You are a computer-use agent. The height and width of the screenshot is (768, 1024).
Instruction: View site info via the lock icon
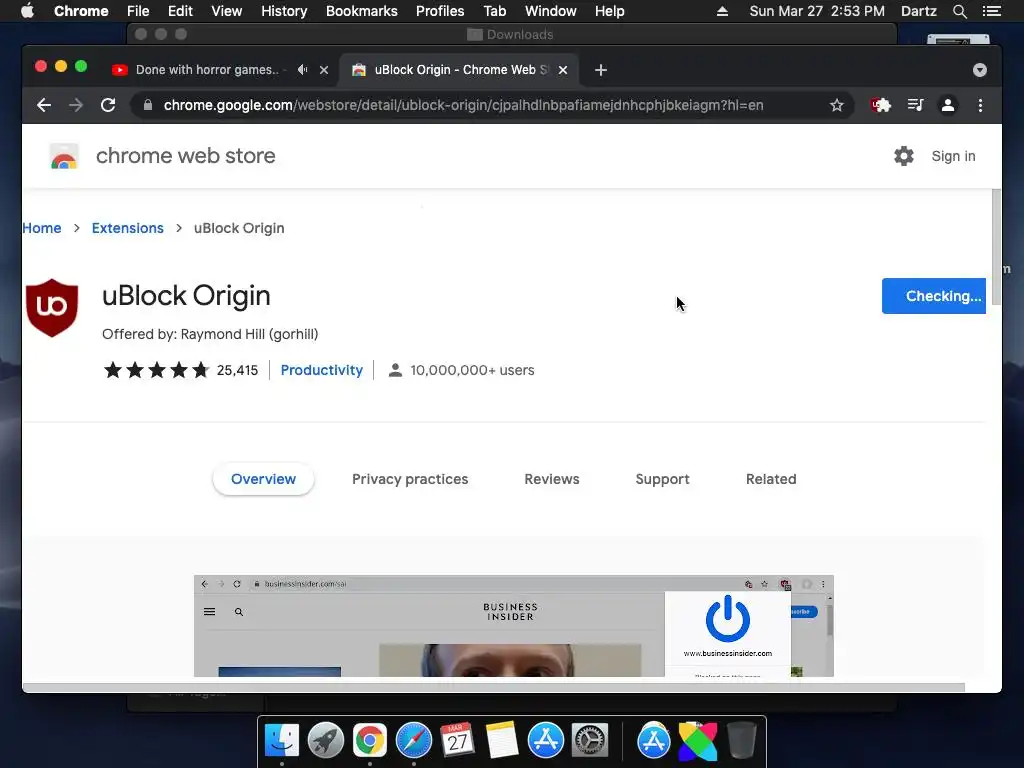click(148, 105)
